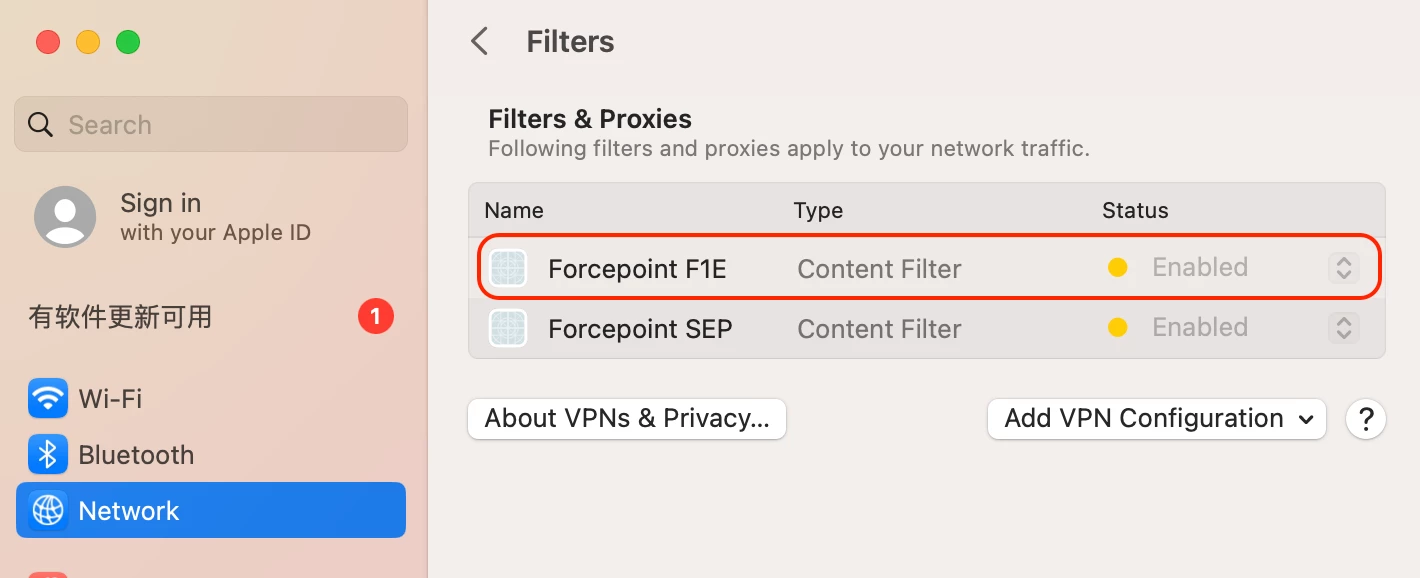
Task: Open Bluetooth settings via its icon
Action: coord(48,454)
